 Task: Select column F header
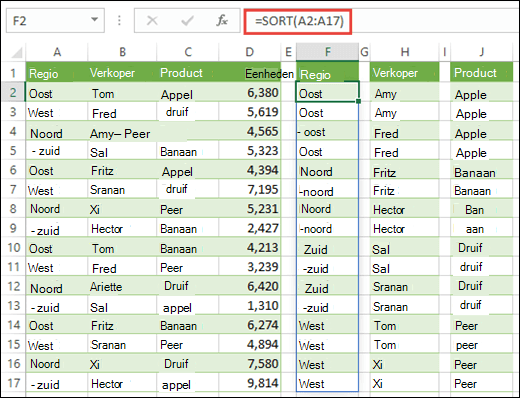tap(328, 52)
